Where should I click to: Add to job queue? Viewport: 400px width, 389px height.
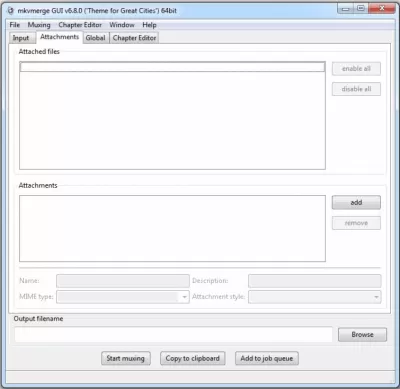[x=267, y=358]
